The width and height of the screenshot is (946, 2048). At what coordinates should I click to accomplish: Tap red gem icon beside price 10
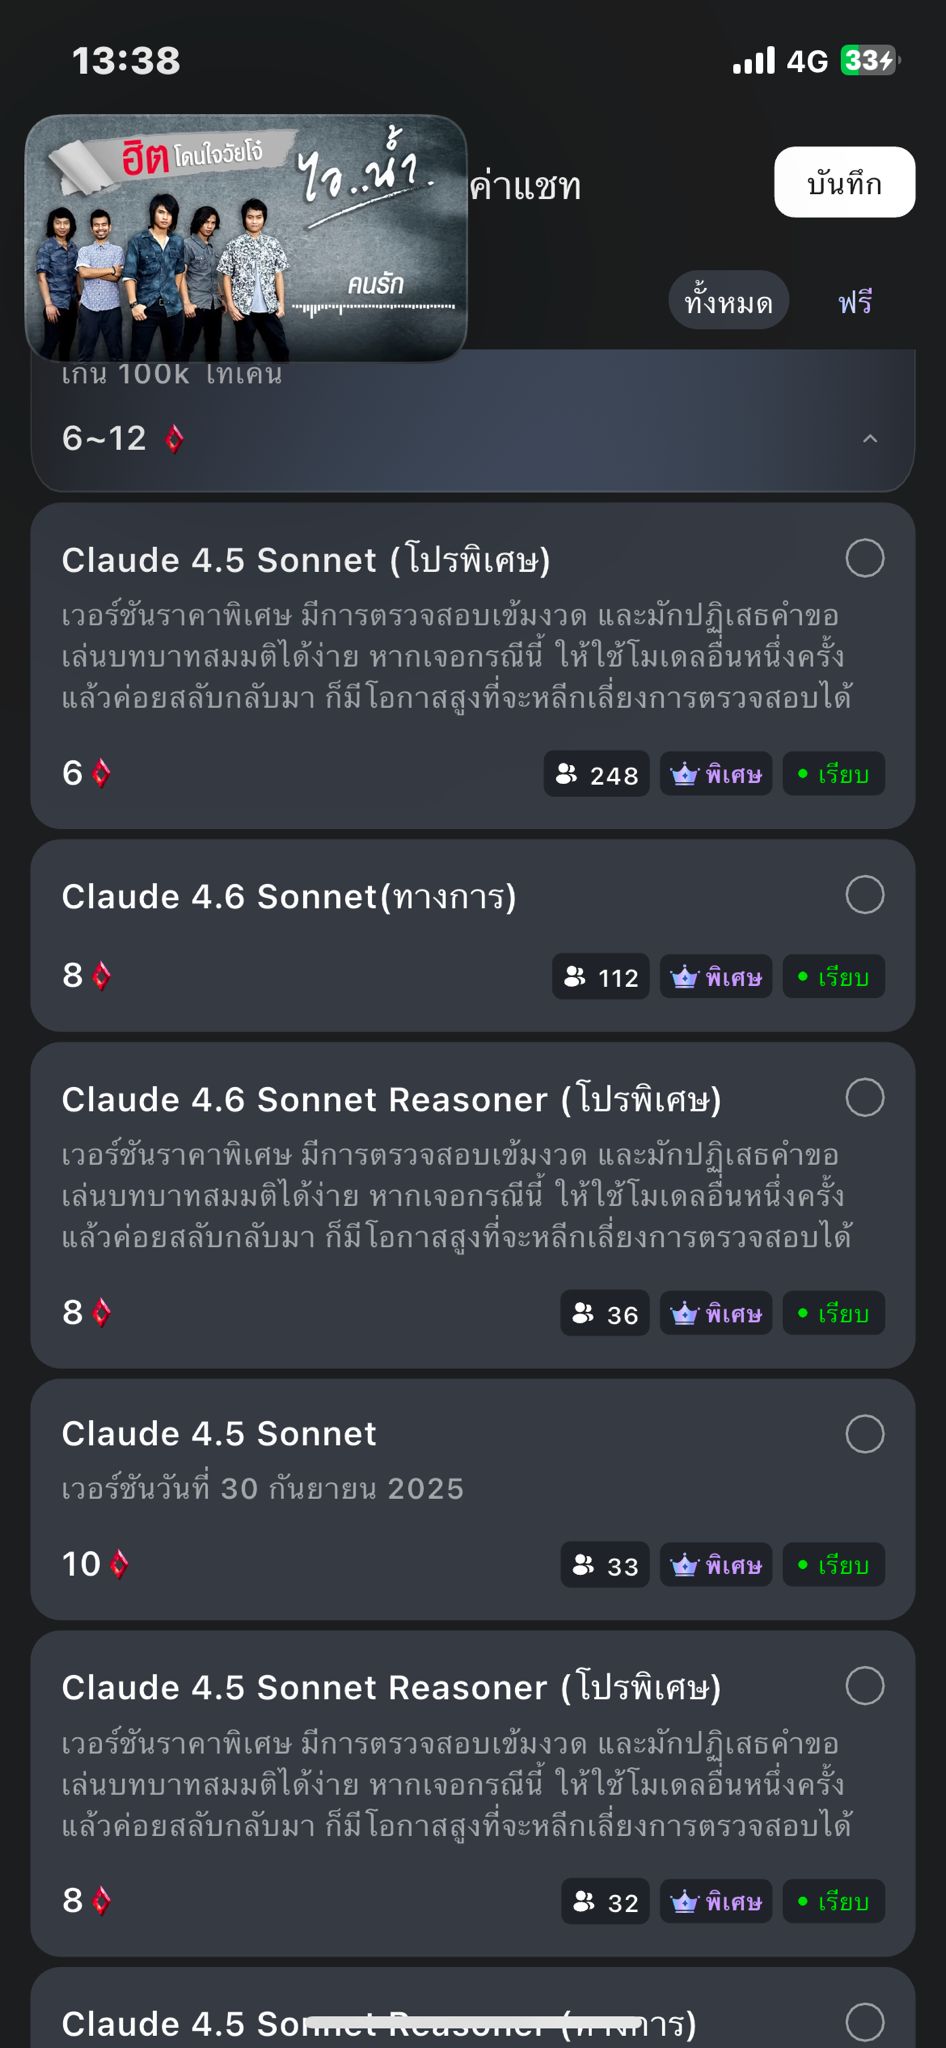click(x=119, y=1564)
